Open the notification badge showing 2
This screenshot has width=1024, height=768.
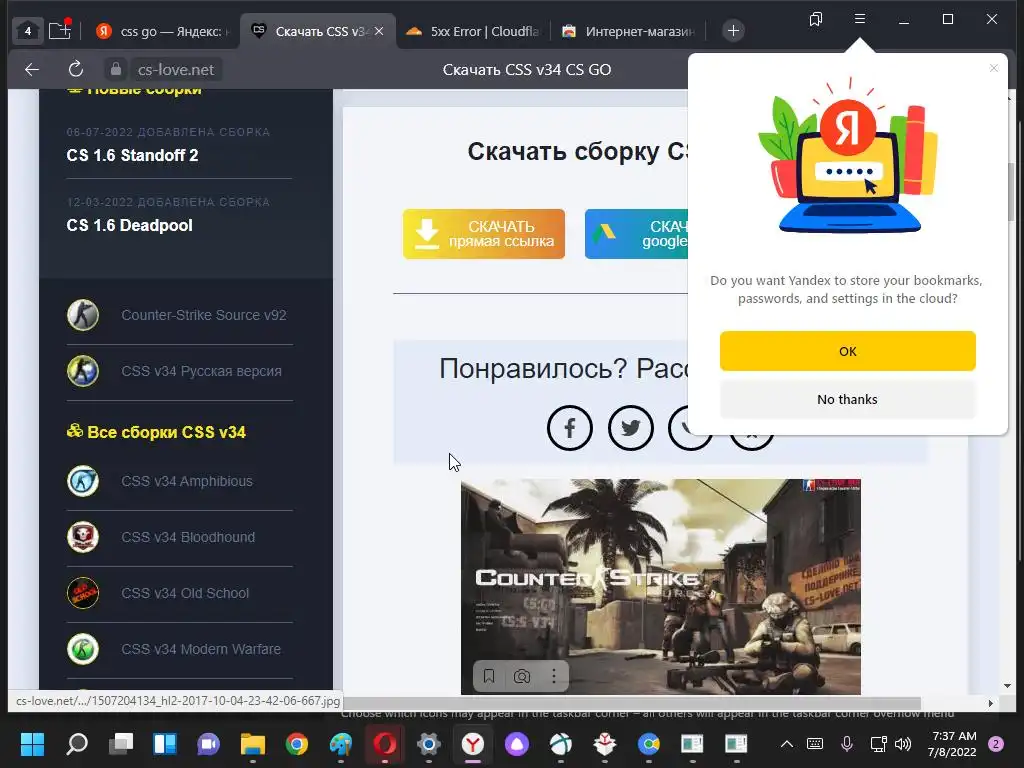(996, 743)
